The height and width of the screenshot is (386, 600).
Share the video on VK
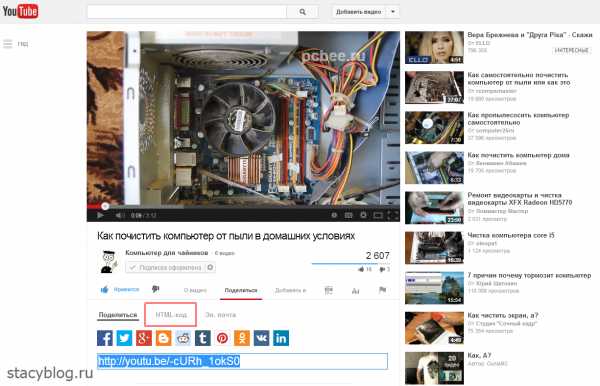click(261, 338)
